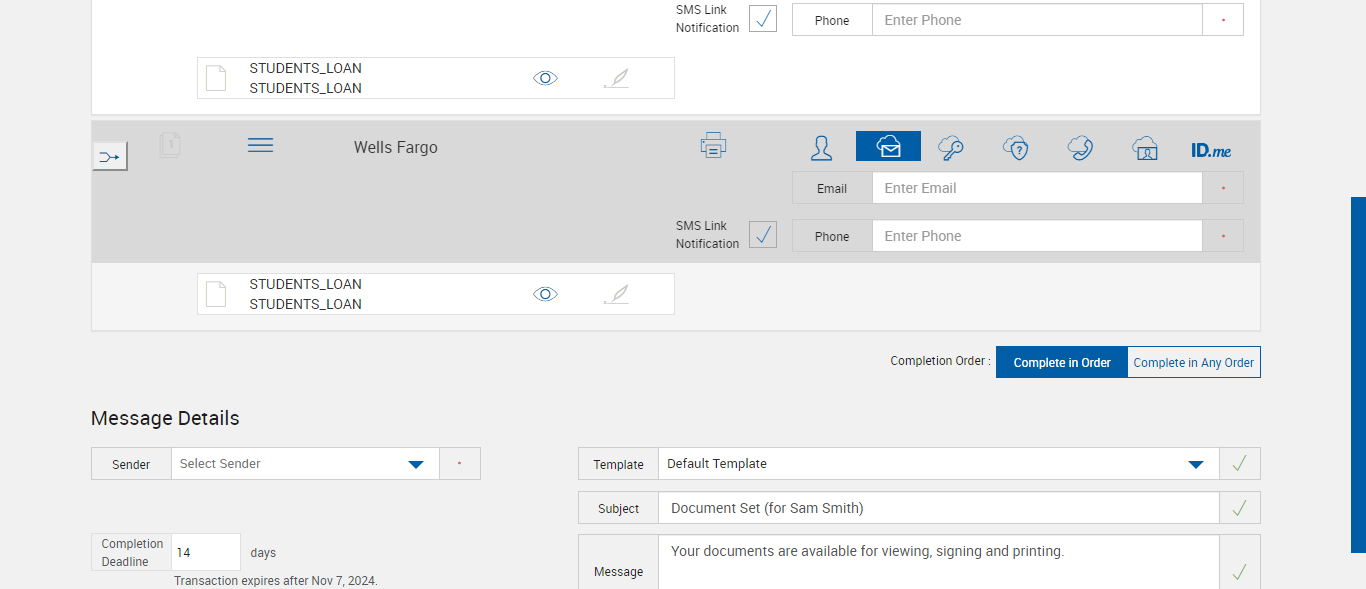Open the hamburger menu next to Wells Fargo
1366x589 pixels.
click(x=260, y=146)
